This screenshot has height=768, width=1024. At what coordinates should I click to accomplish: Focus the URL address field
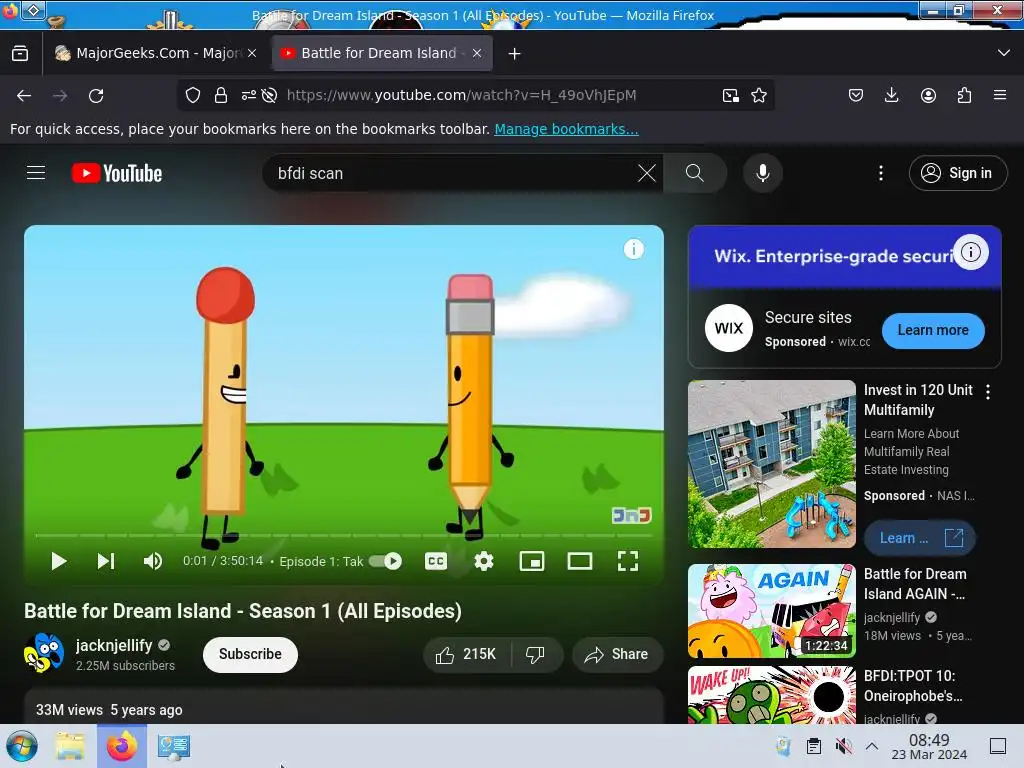coord(461,95)
